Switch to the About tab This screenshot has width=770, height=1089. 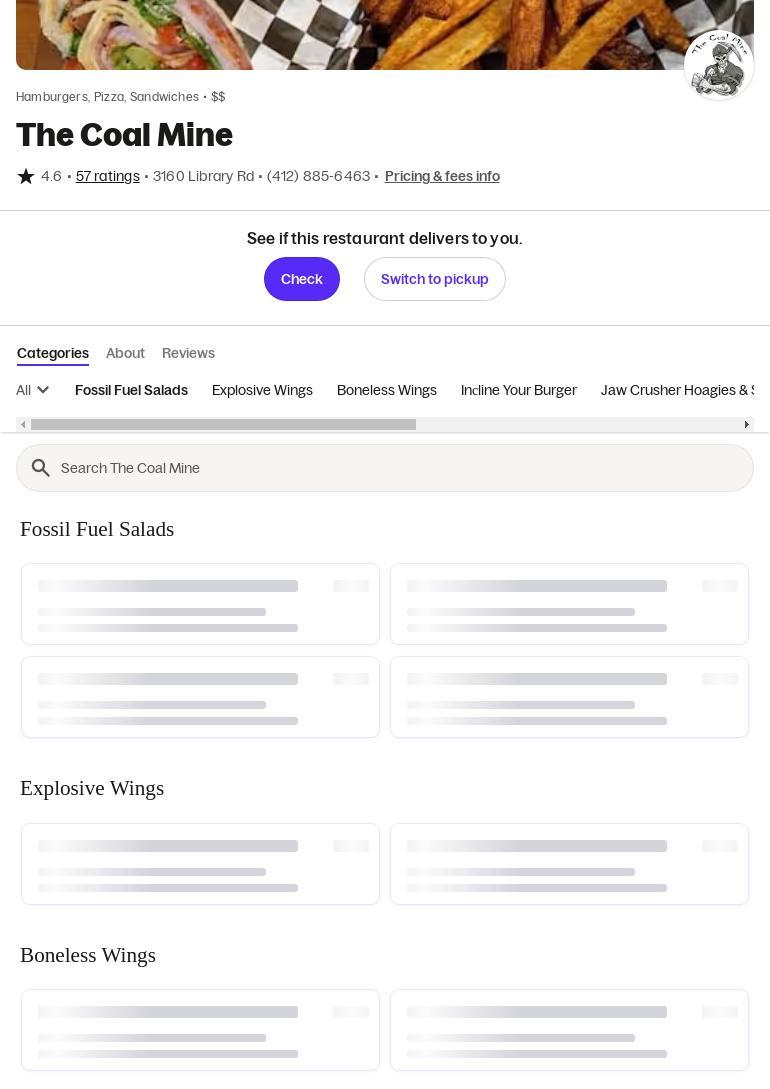pyautogui.click(x=125, y=353)
